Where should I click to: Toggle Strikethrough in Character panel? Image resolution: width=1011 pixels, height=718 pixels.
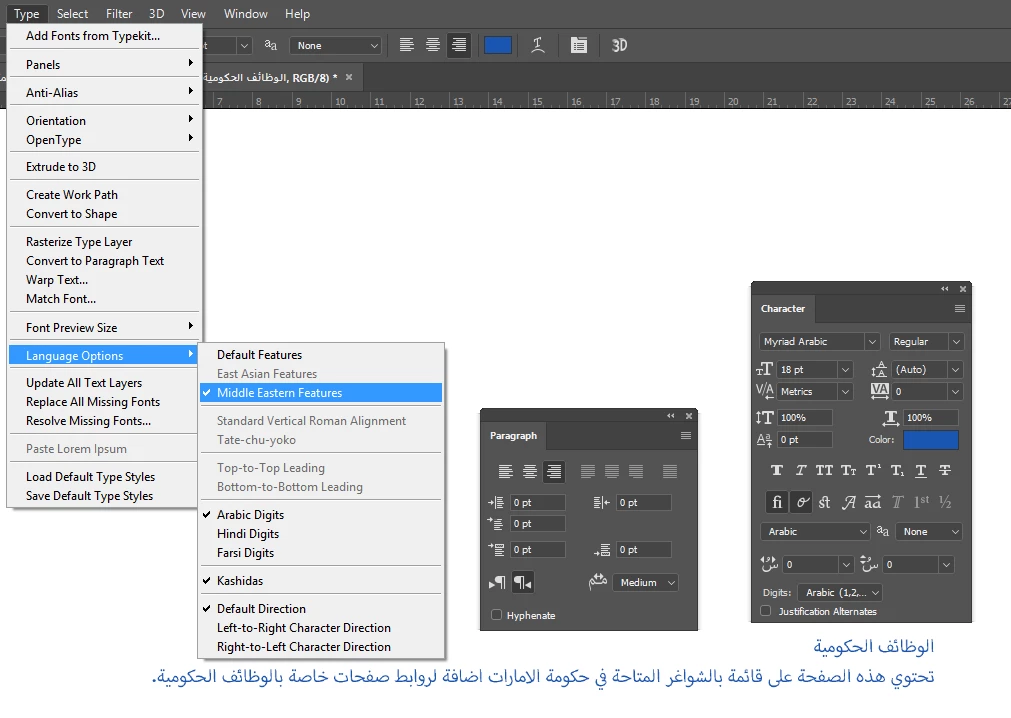click(x=945, y=471)
